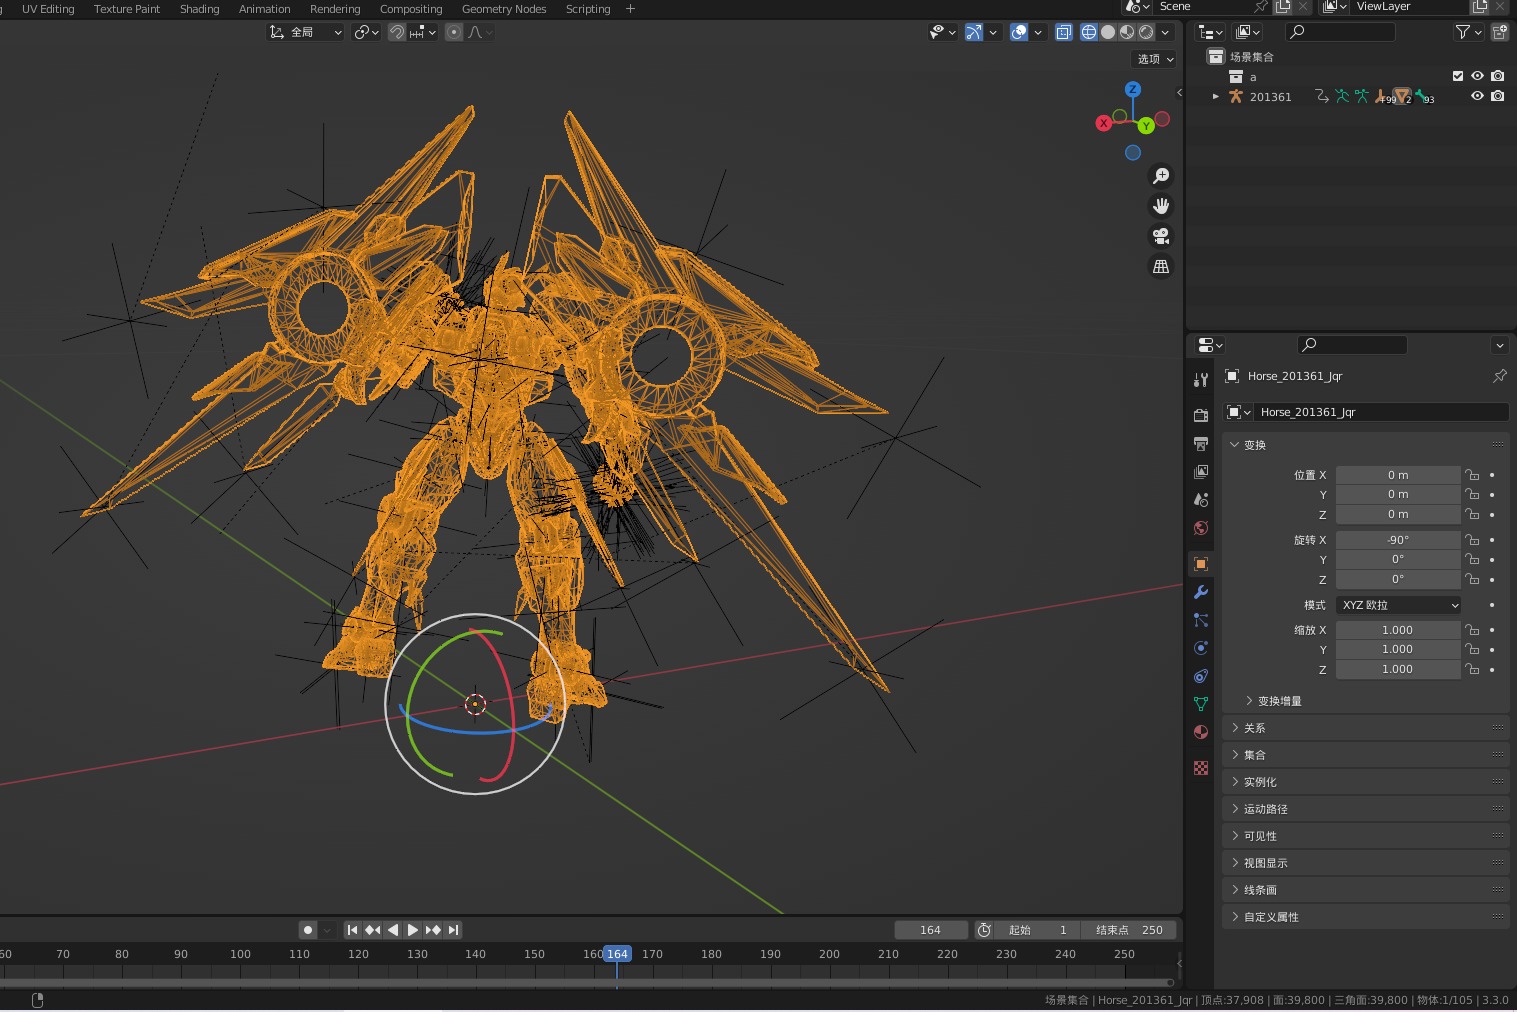Click the current frame 164 field
The image size is (1517, 1012).
pos(930,930)
